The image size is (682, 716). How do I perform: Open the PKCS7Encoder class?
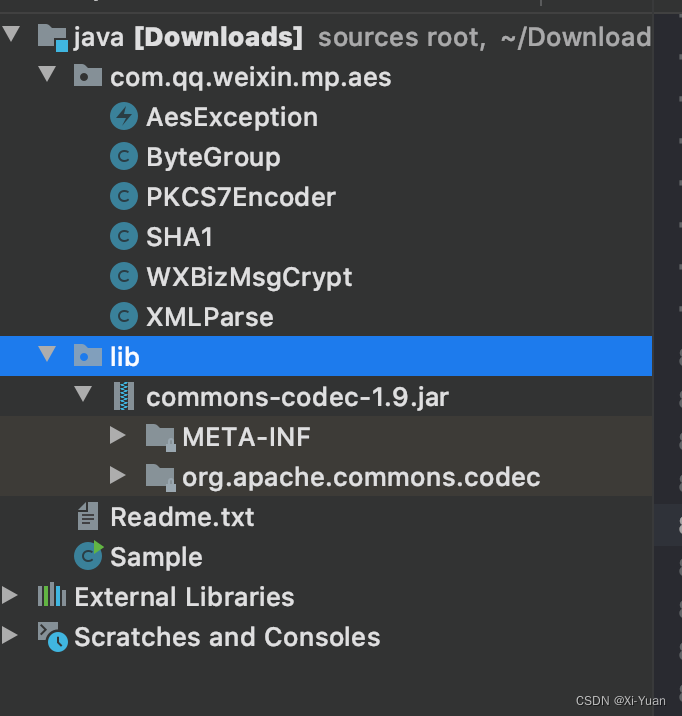[241, 197]
